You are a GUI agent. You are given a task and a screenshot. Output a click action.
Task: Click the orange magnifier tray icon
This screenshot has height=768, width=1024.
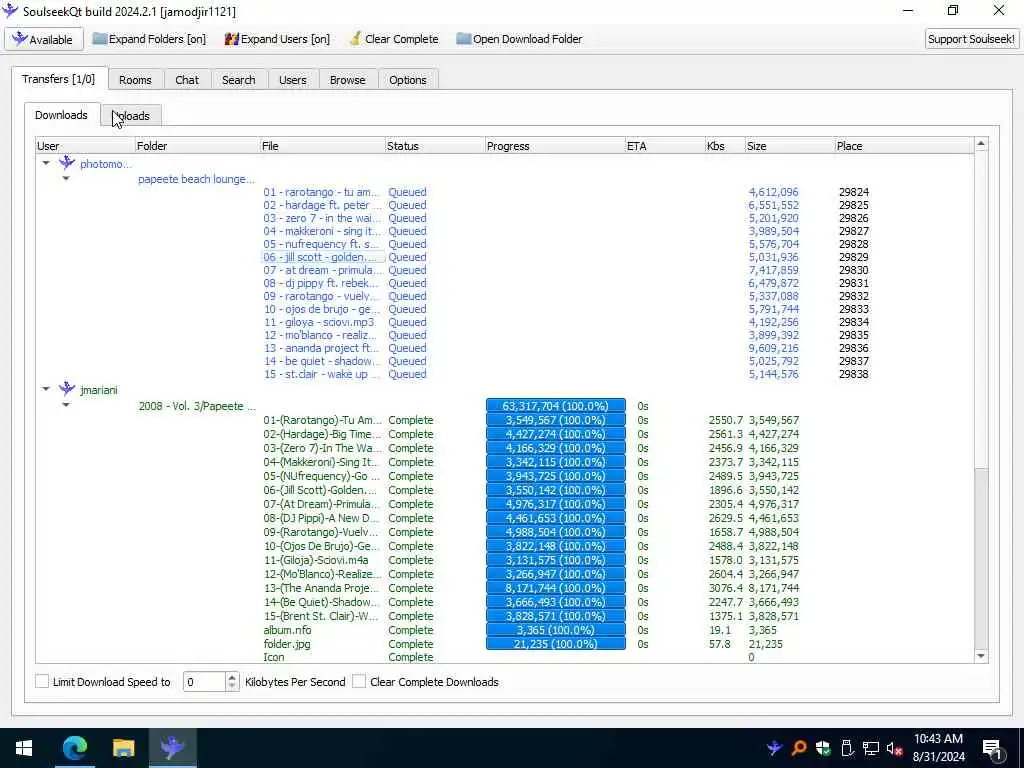coord(798,748)
